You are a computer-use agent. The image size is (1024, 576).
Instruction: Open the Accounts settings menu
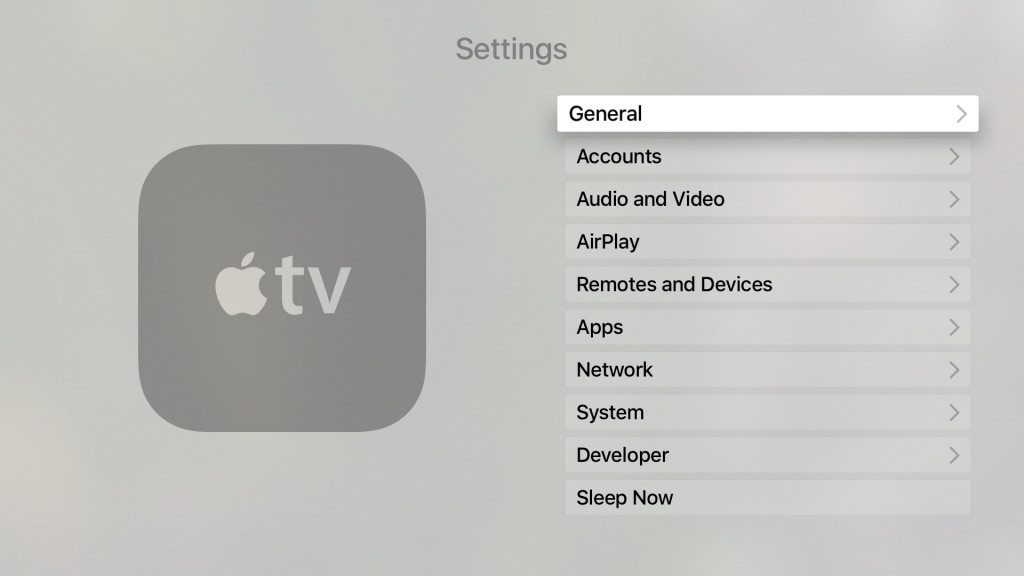pyautogui.click(x=767, y=157)
